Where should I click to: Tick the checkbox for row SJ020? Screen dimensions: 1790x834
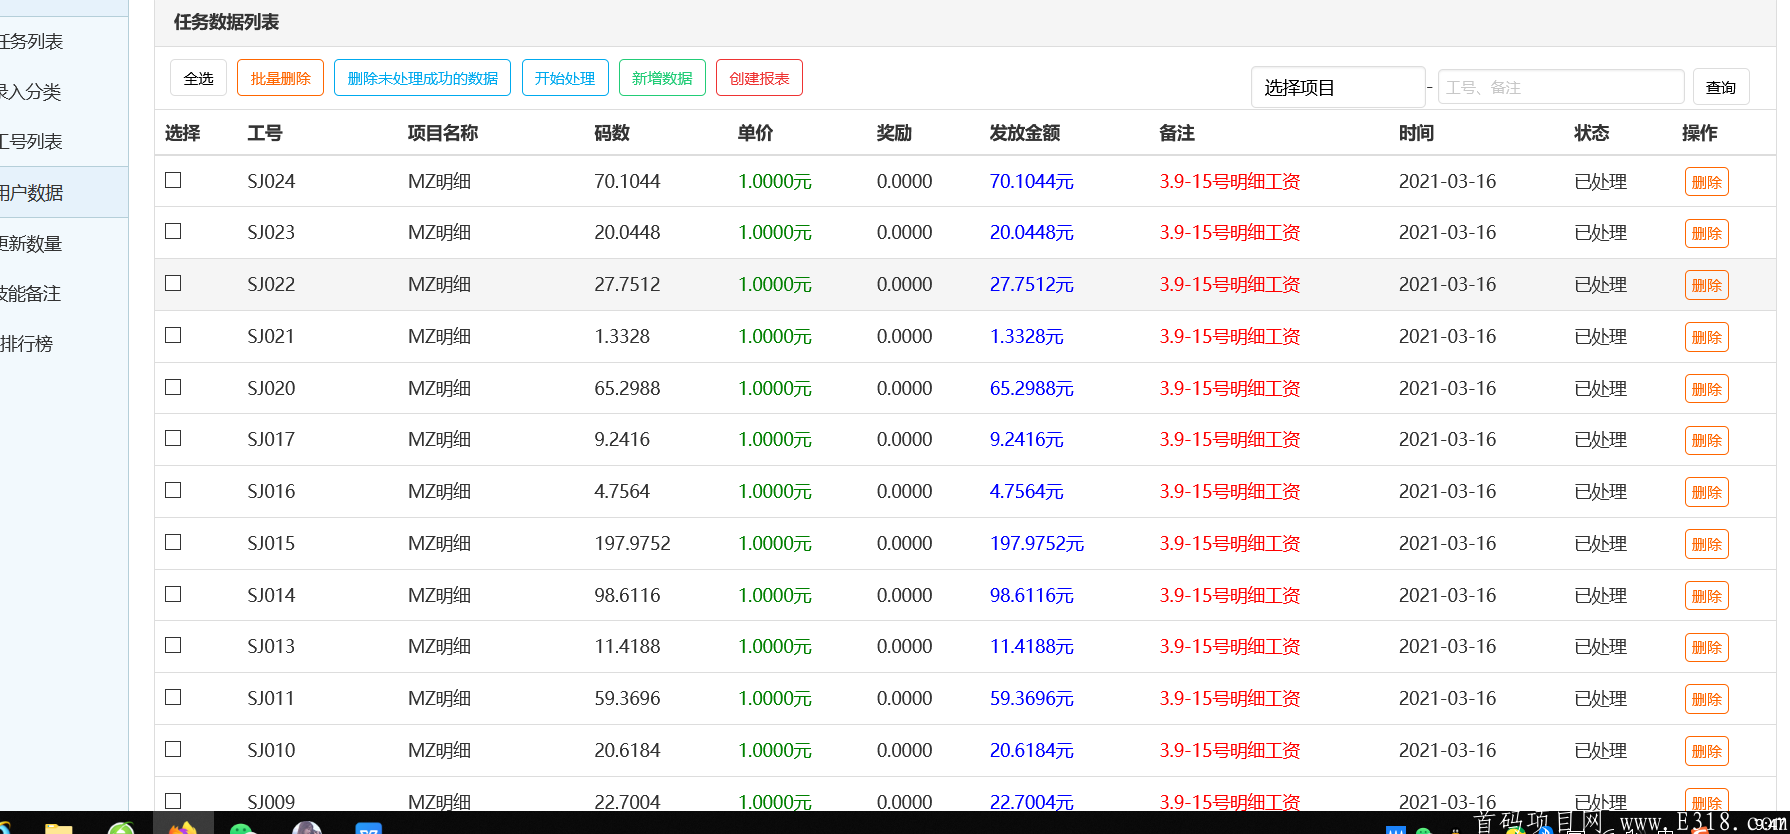click(173, 387)
